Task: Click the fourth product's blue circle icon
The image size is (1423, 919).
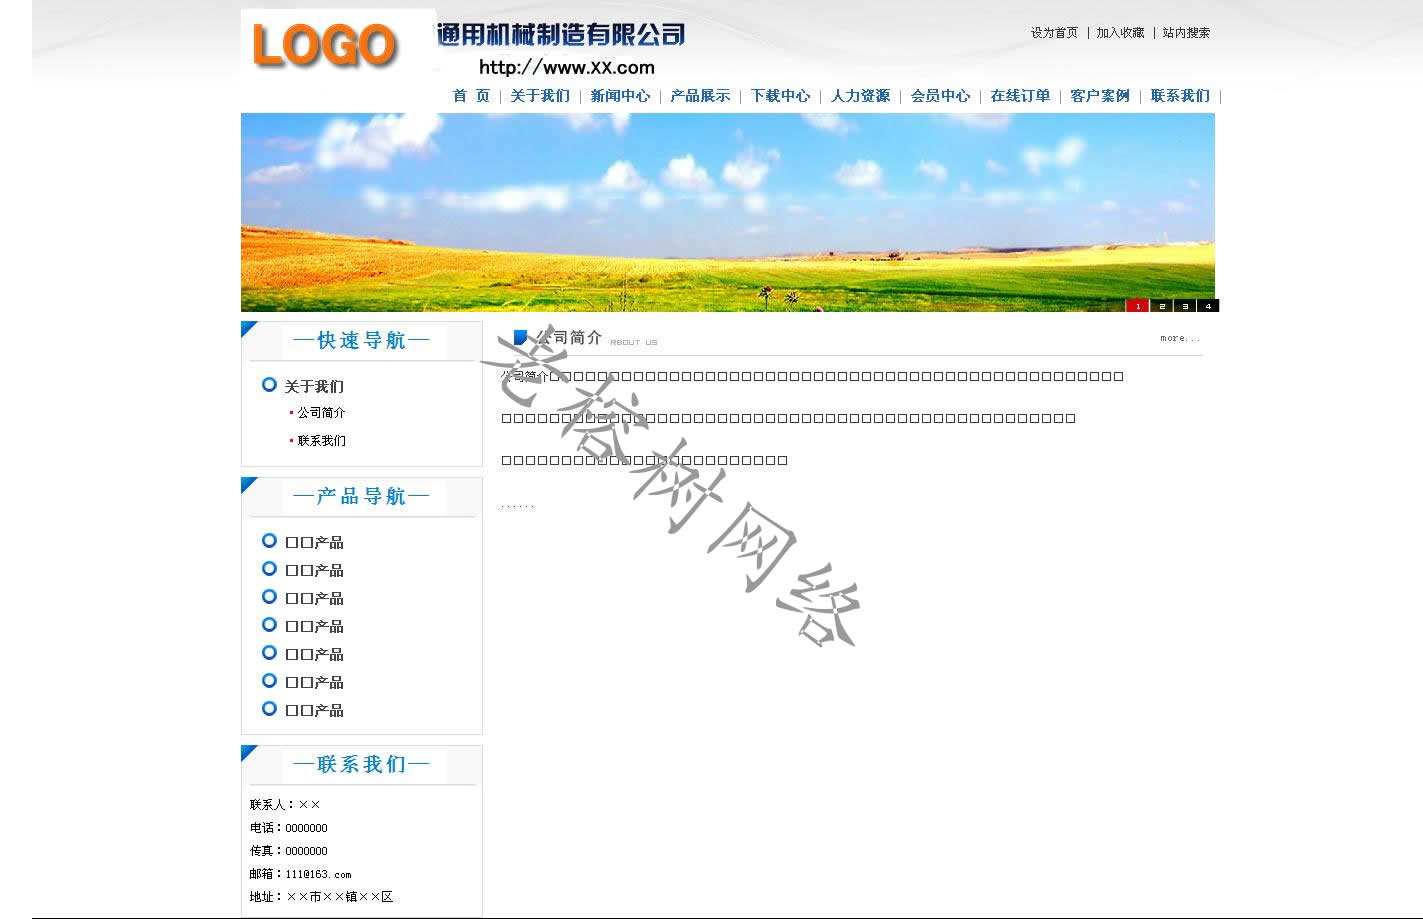Action: [x=269, y=625]
